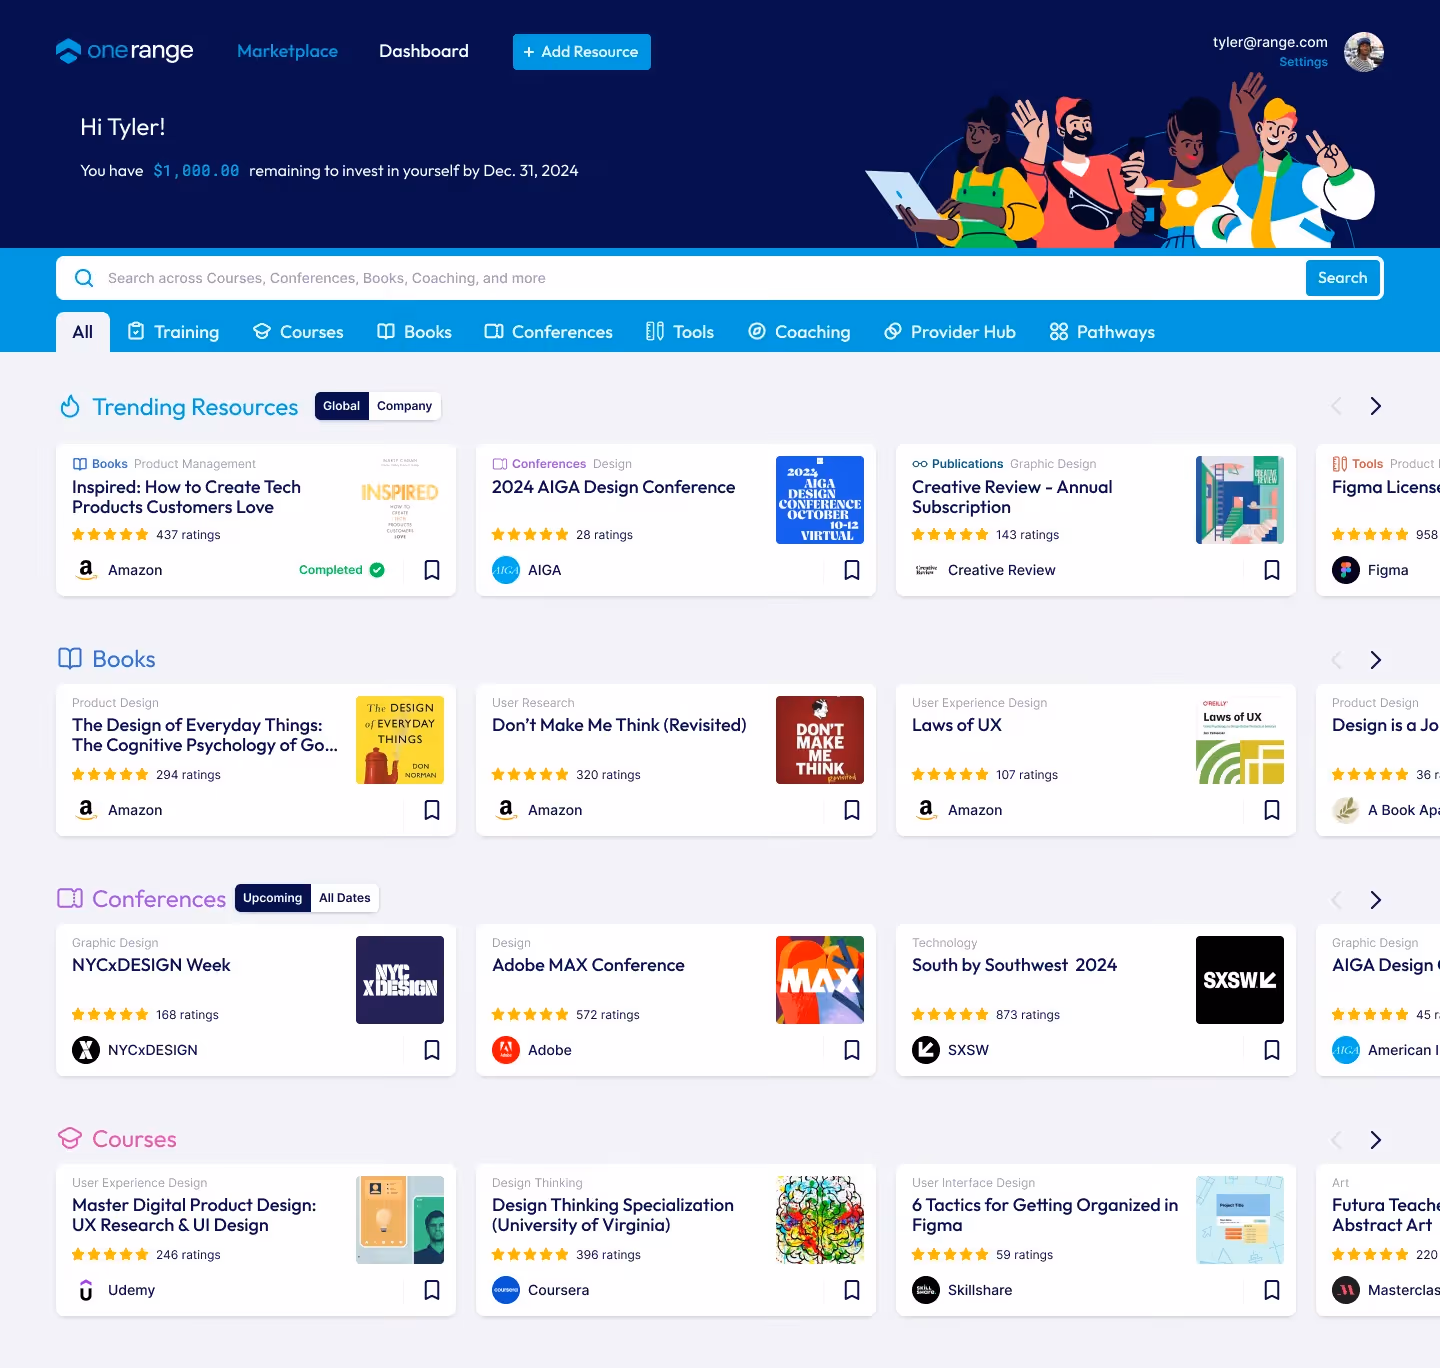This screenshot has height=1368, width=1440.
Task: Show previous Trending Resources cards
Action: [x=1336, y=406]
